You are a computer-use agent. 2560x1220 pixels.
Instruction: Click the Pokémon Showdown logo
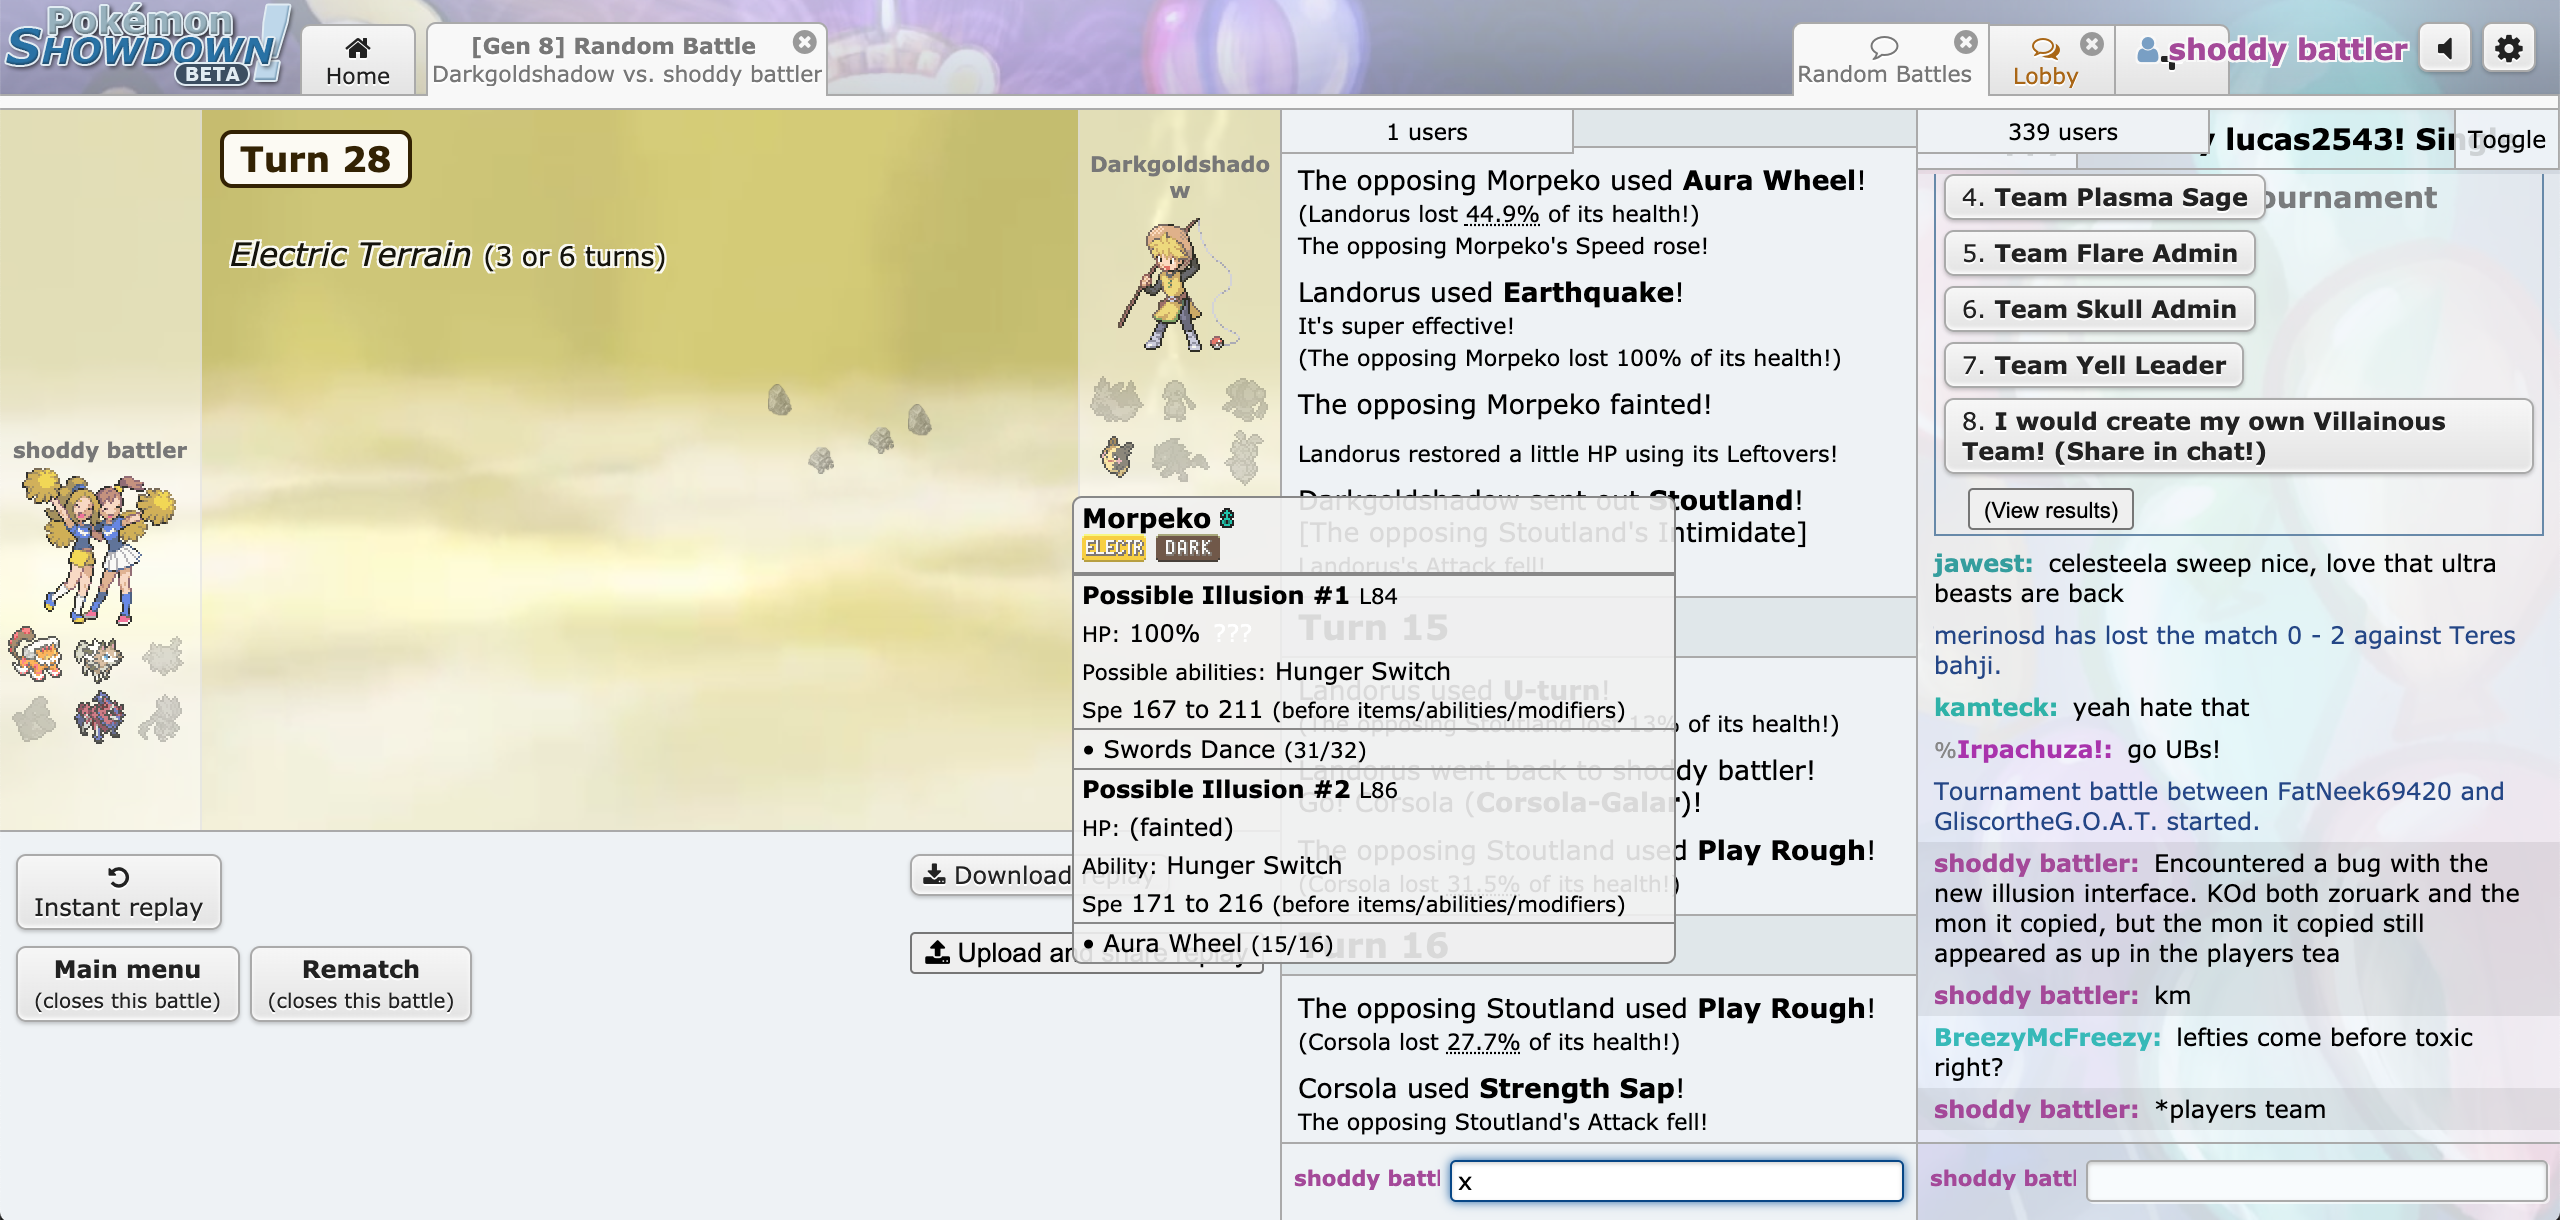148,46
